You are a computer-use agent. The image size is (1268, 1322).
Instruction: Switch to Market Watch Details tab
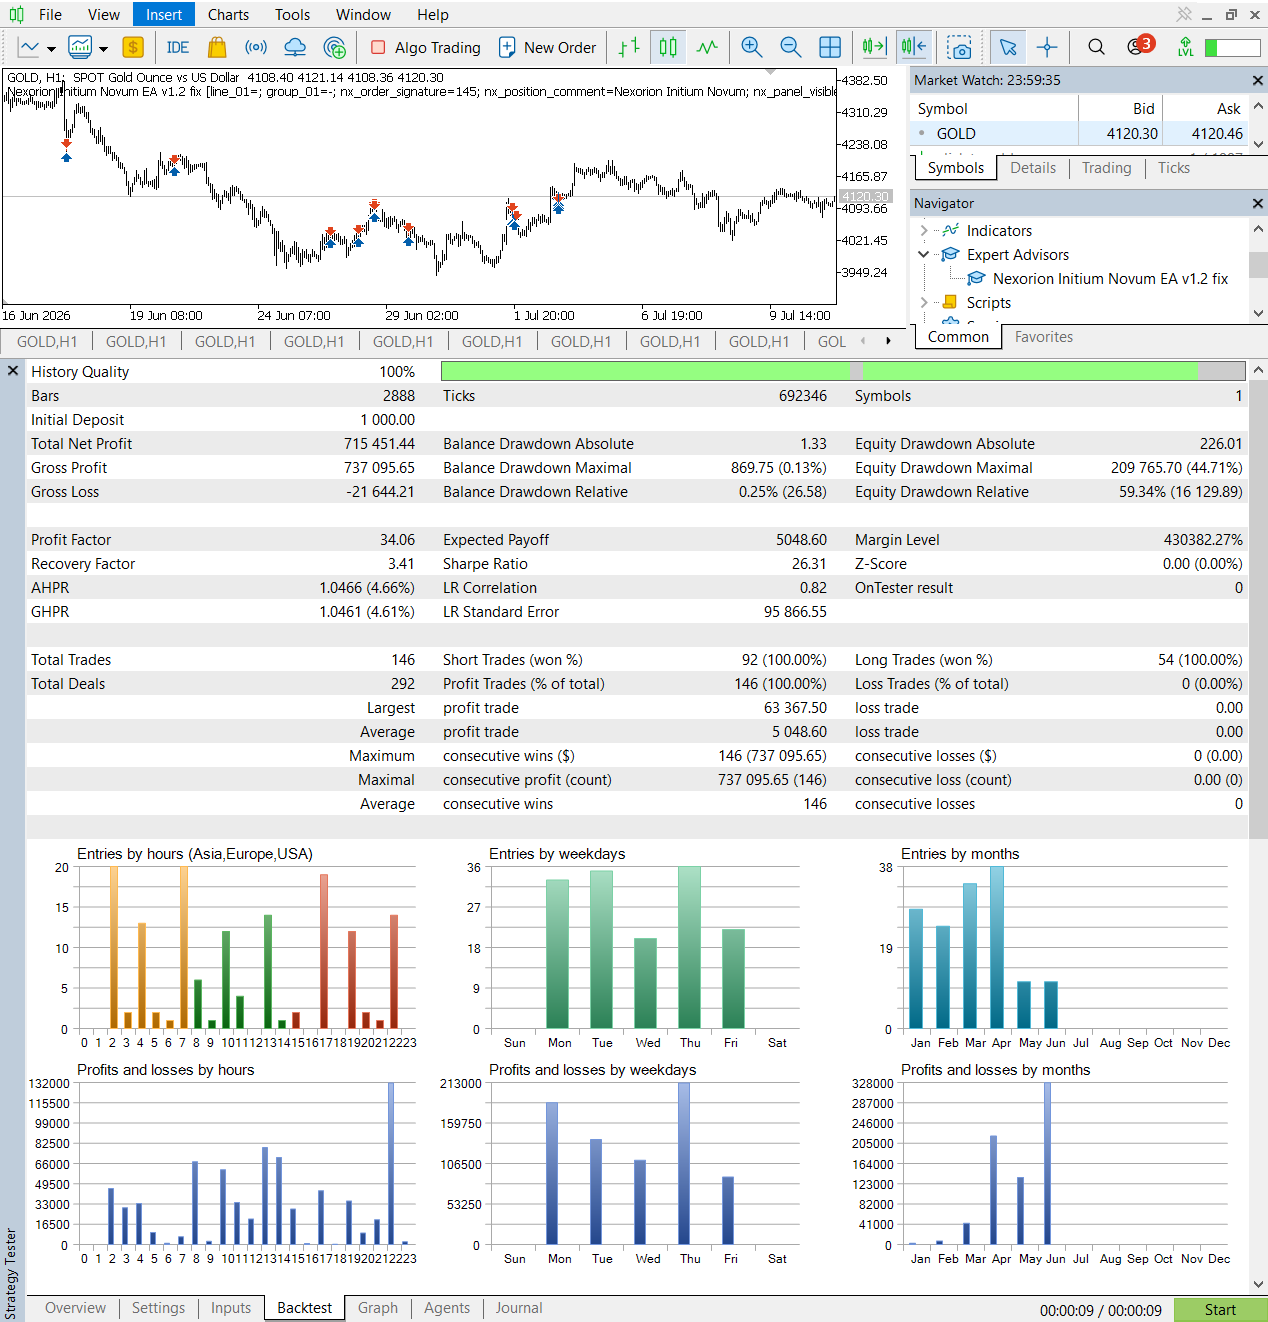1033,168
